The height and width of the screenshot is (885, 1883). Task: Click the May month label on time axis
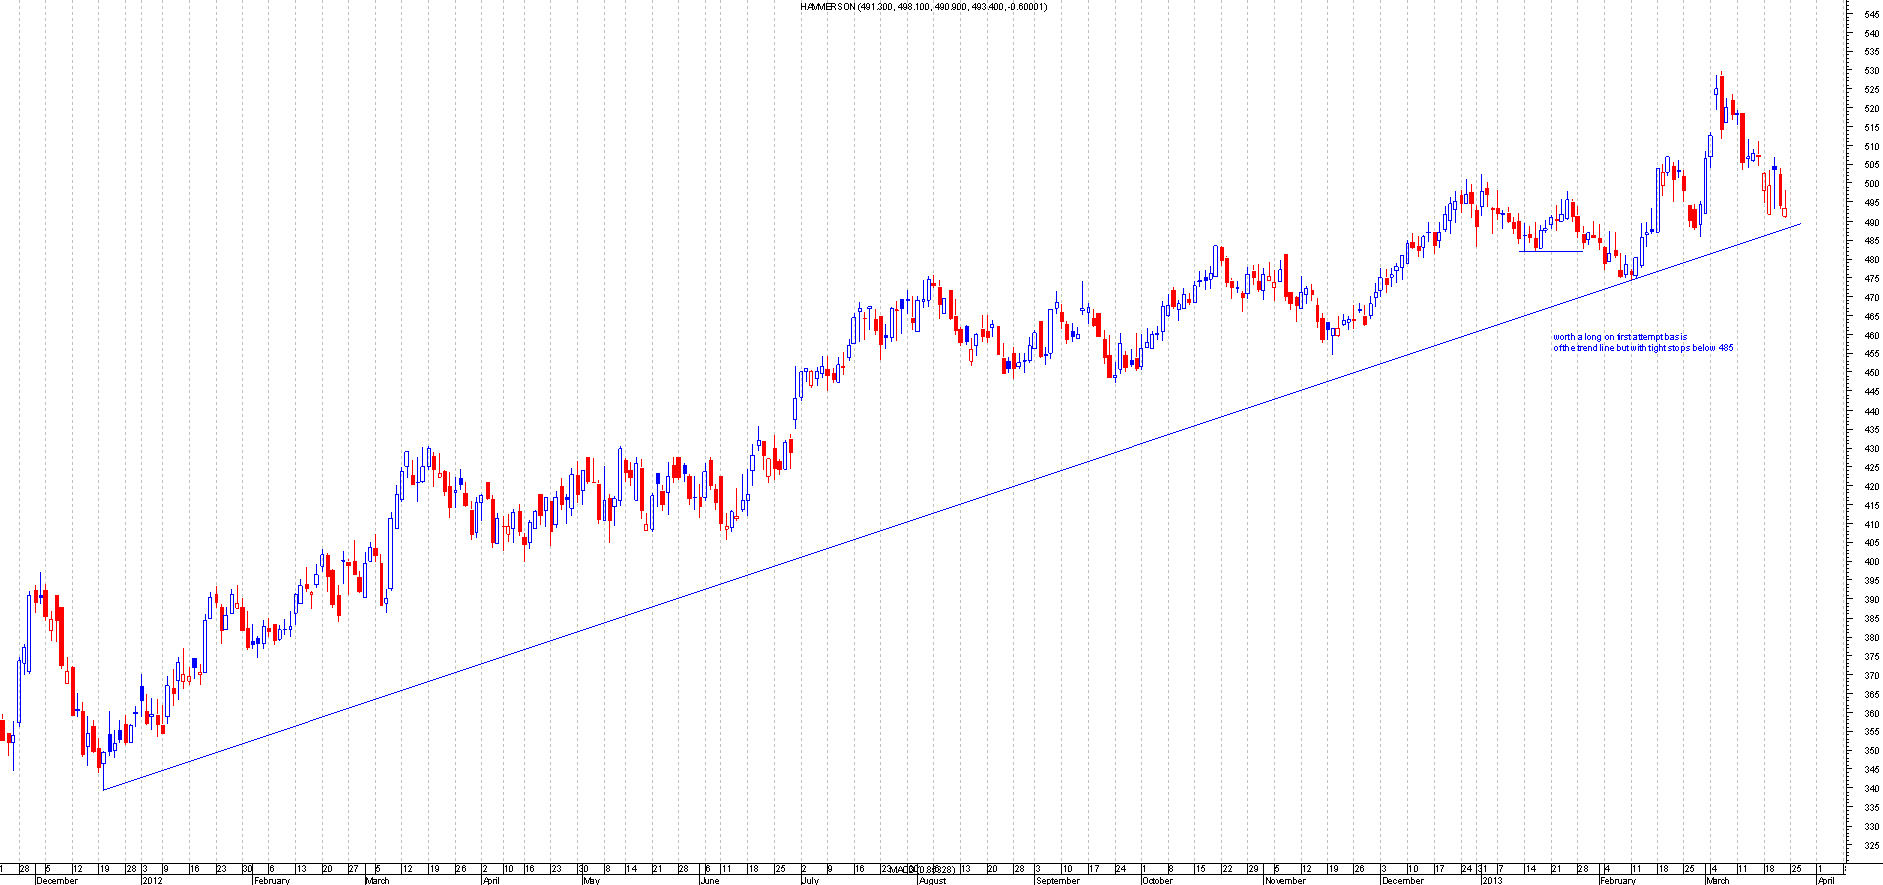pyautogui.click(x=590, y=880)
